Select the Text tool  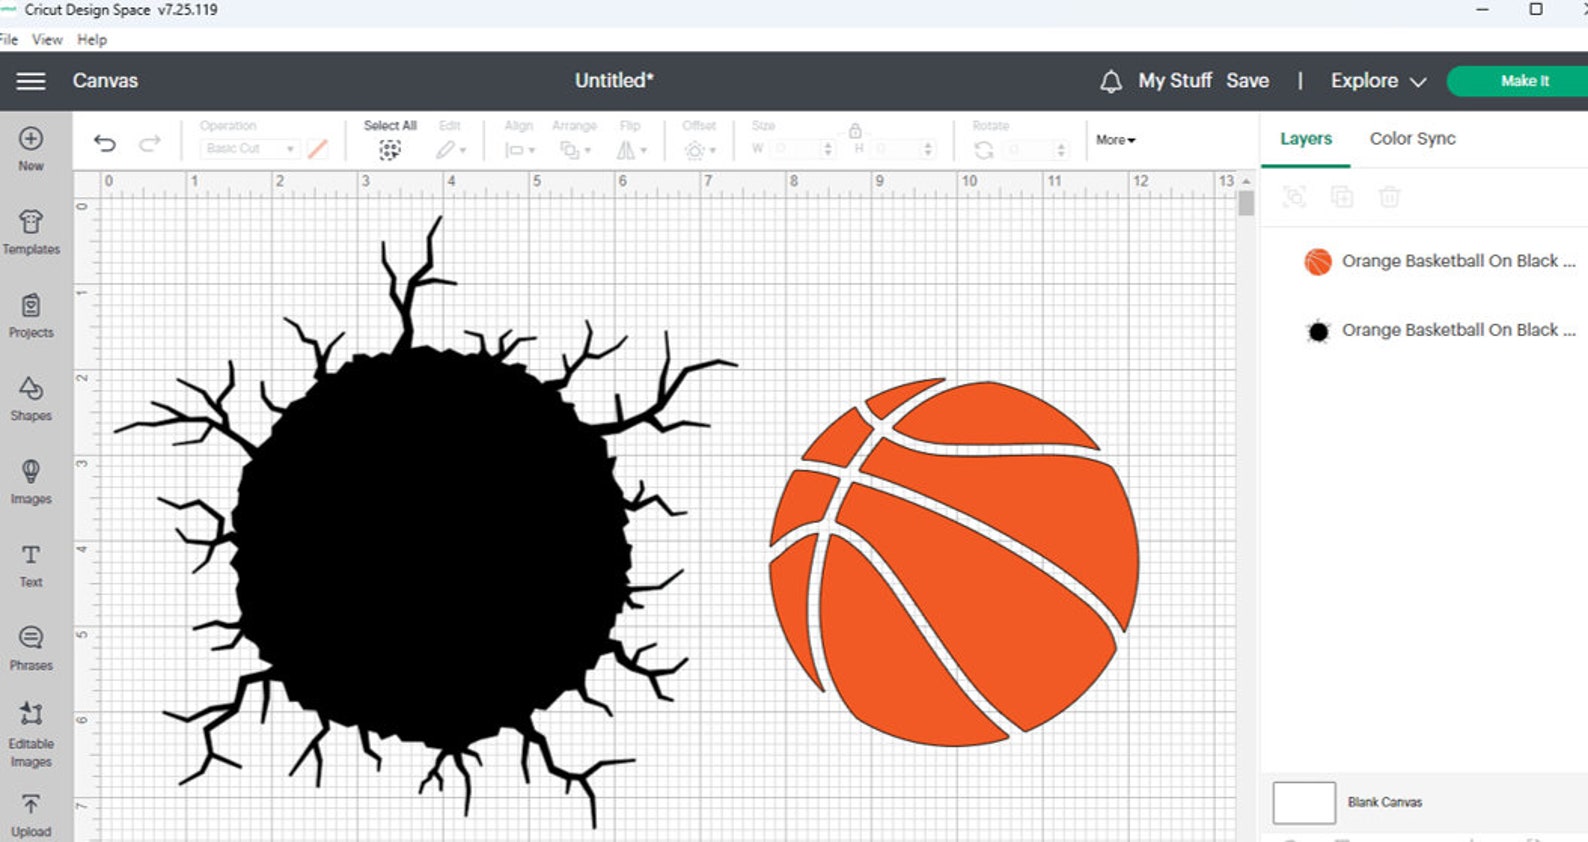coord(31,565)
